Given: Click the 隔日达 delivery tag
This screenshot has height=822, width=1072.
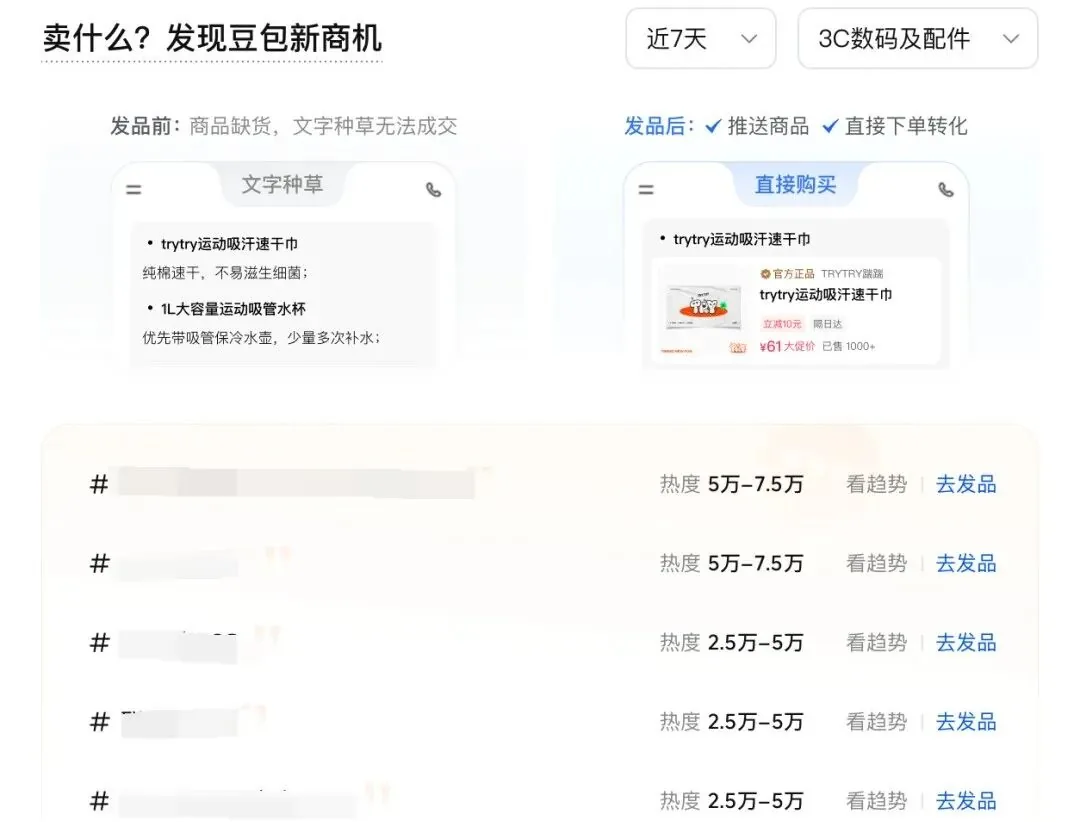Looking at the screenshot, I should pos(827,323).
